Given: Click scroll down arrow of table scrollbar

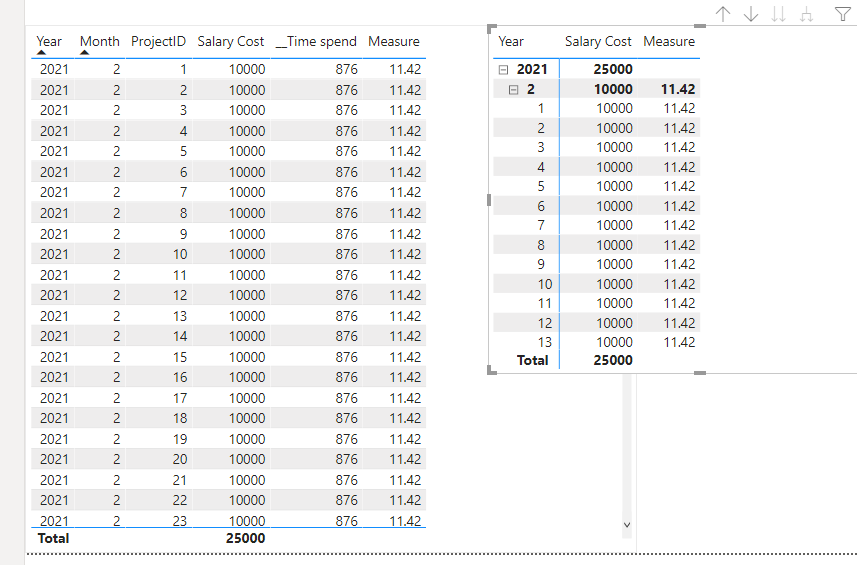Looking at the screenshot, I should pyautogui.click(x=627, y=525).
